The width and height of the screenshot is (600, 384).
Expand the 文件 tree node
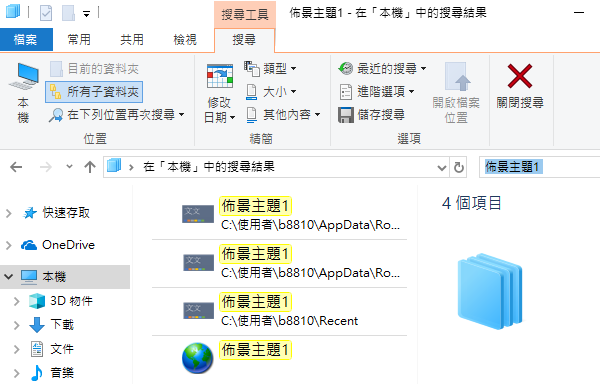tap(16, 349)
